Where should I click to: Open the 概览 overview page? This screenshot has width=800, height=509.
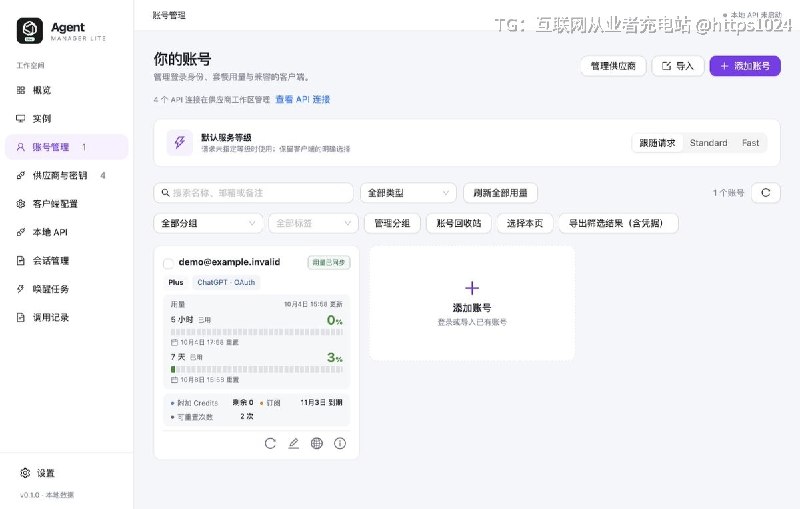click(66, 90)
